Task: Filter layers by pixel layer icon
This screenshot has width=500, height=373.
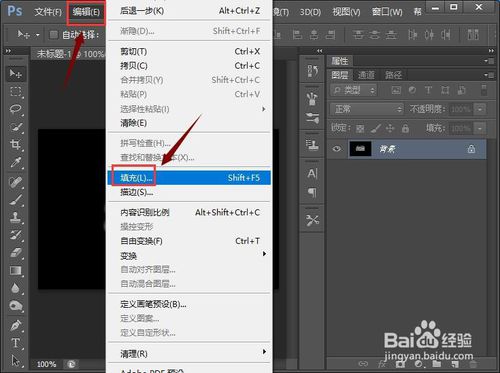Action: pos(396,90)
